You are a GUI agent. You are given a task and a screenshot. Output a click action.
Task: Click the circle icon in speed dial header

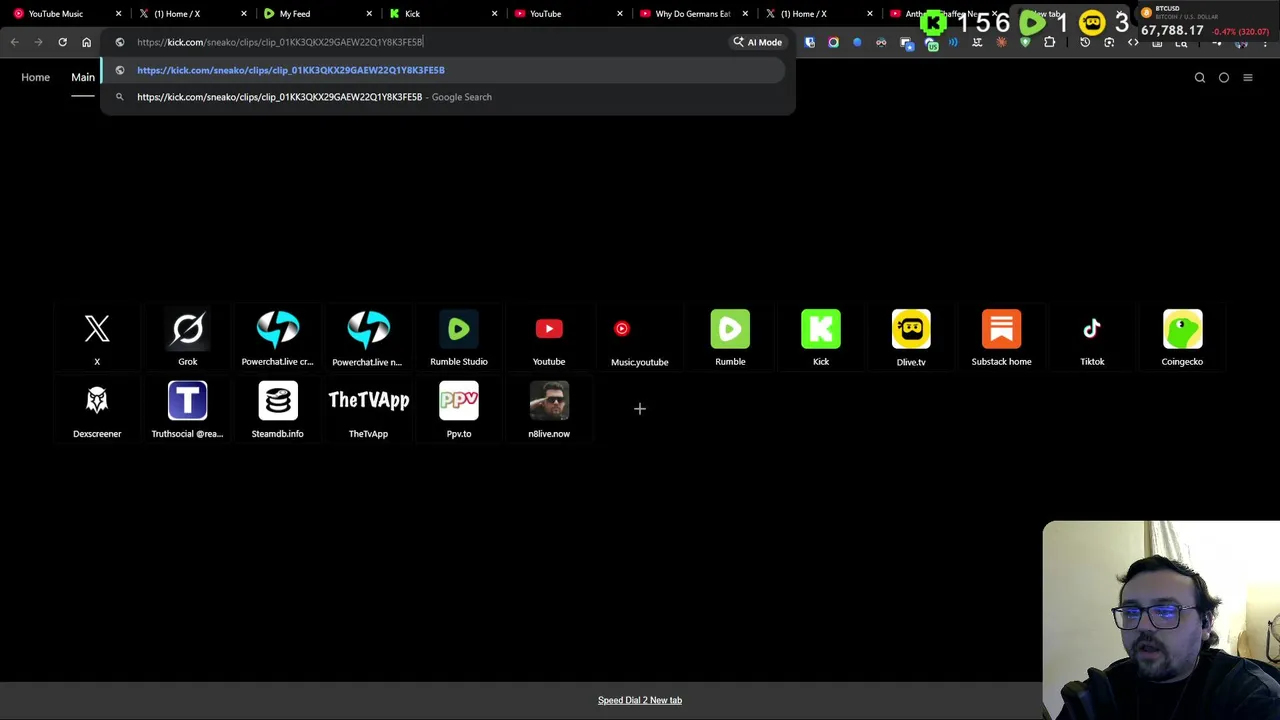1224,77
